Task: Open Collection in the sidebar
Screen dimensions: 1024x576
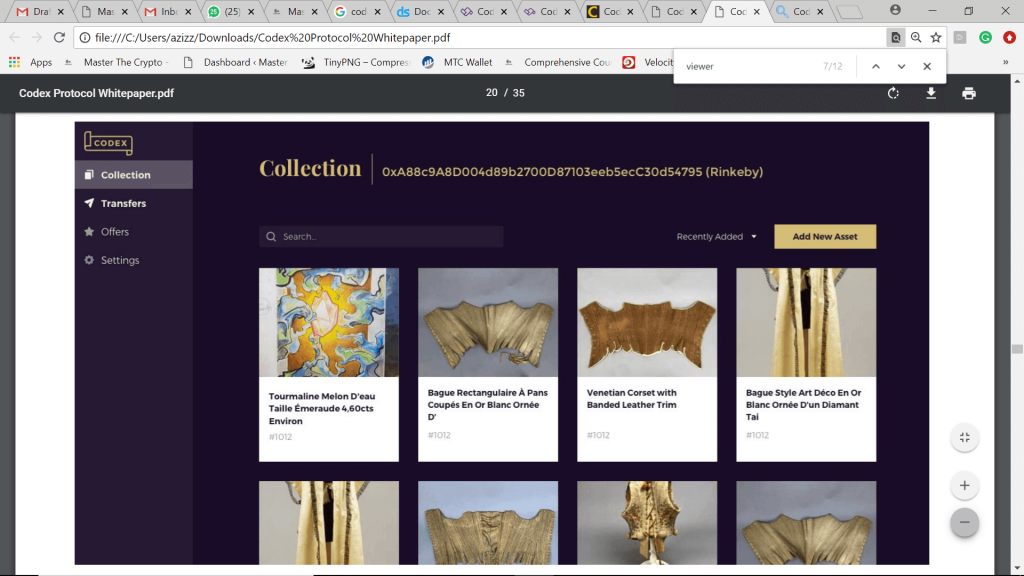Action: (134, 175)
